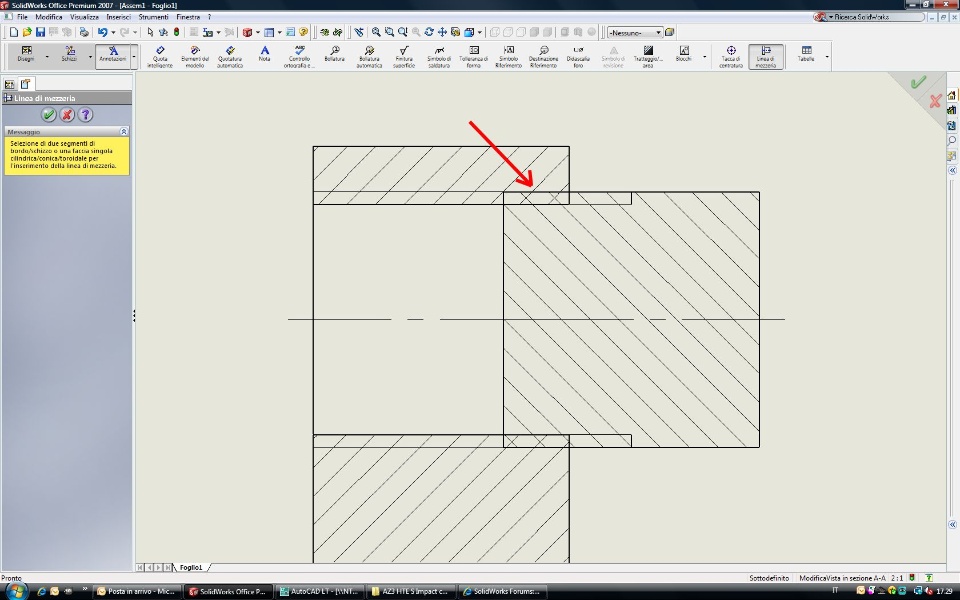Switch to the Posta in arrivo taskbar window

(137, 591)
